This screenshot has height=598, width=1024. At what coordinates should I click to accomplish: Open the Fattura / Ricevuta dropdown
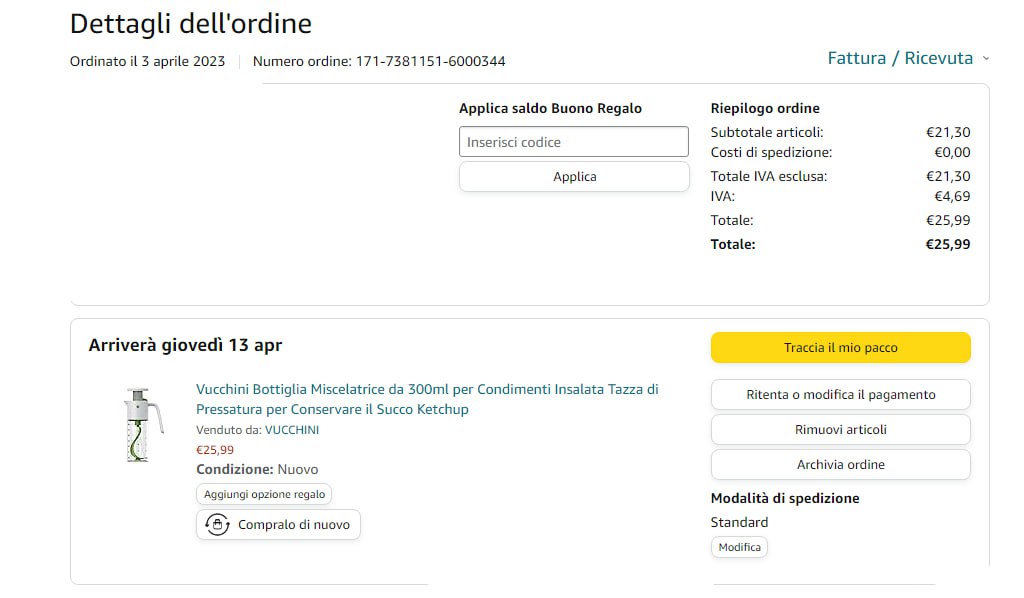click(899, 58)
